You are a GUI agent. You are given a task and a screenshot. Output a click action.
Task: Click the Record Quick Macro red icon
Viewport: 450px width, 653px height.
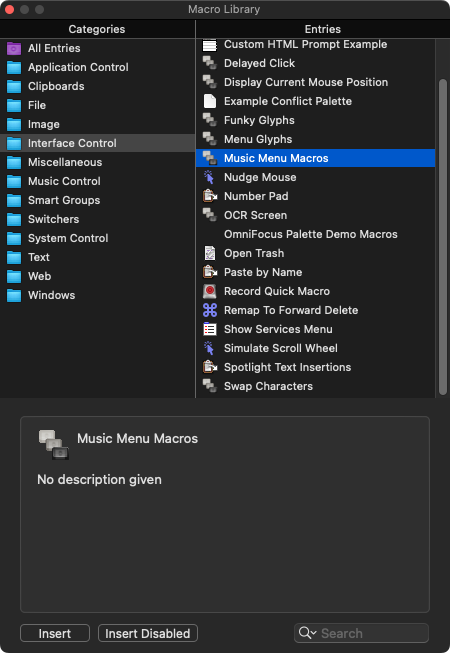(209, 292)
